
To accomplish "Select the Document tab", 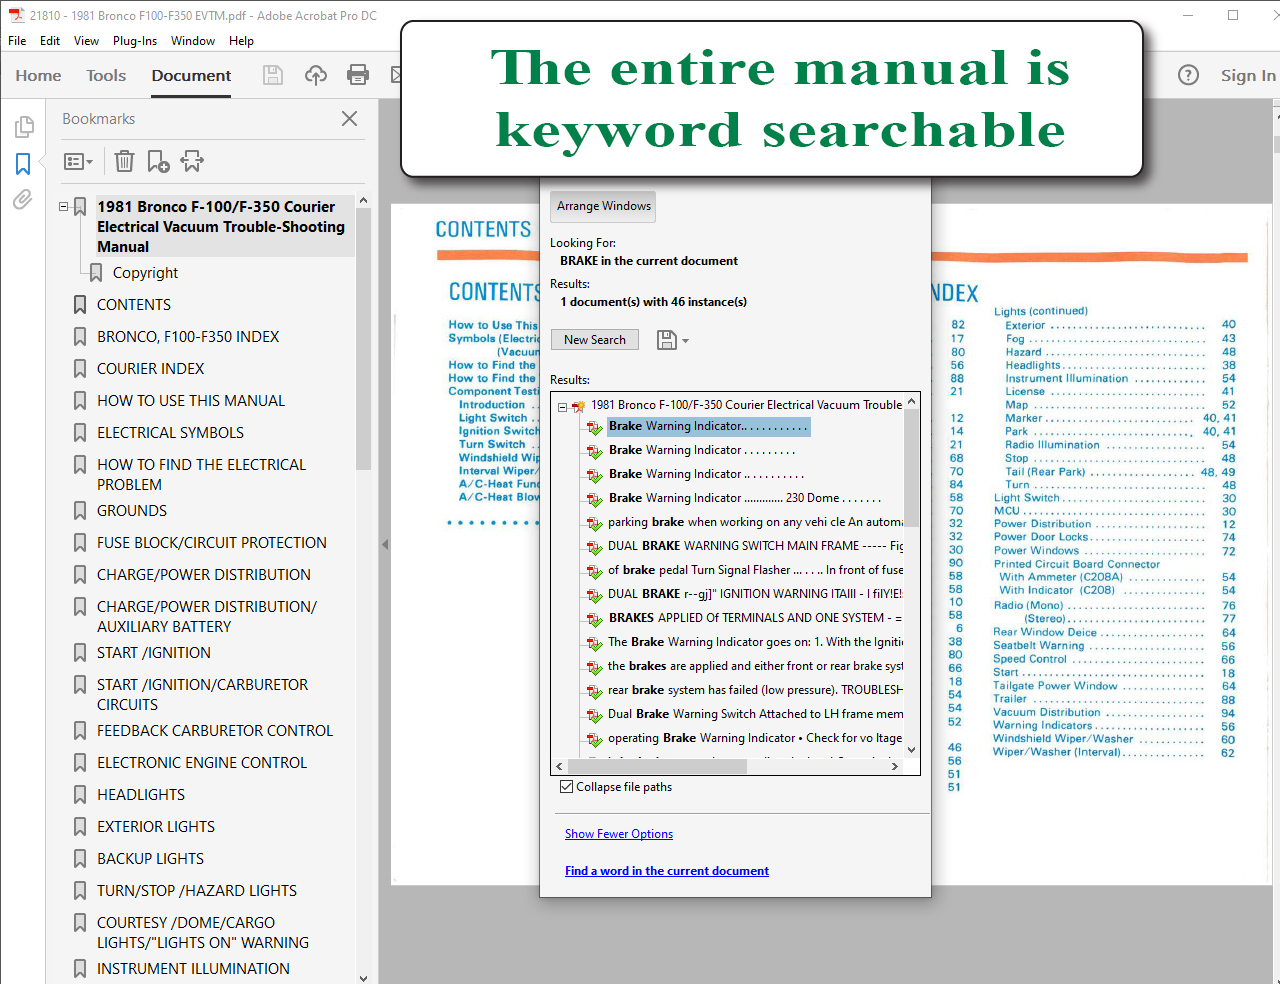I will pos(191,75).
